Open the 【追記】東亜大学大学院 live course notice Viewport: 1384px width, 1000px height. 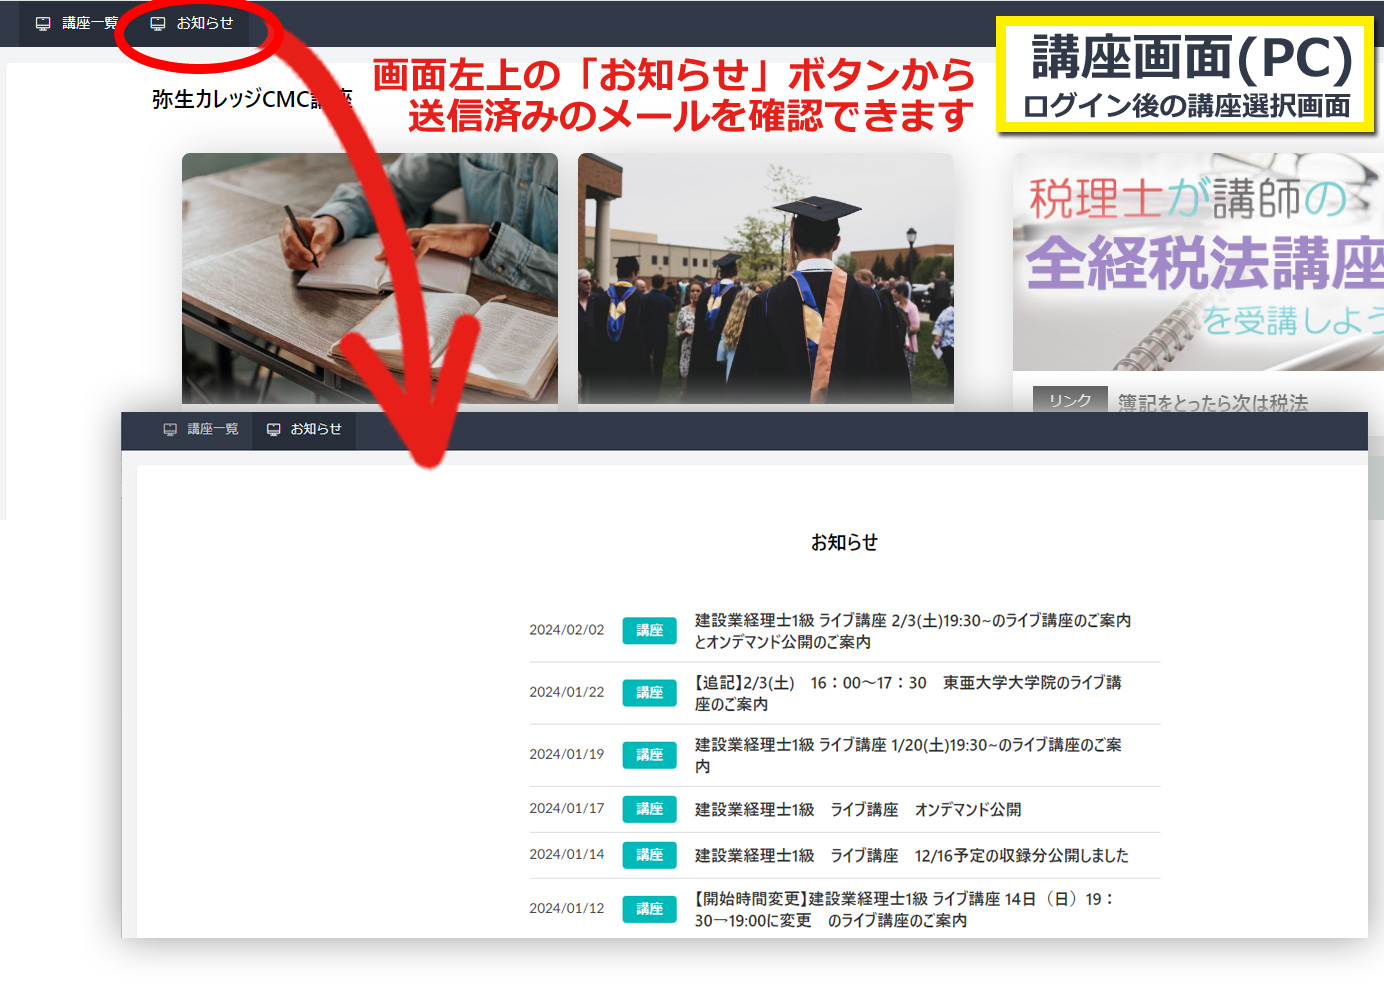907,693
